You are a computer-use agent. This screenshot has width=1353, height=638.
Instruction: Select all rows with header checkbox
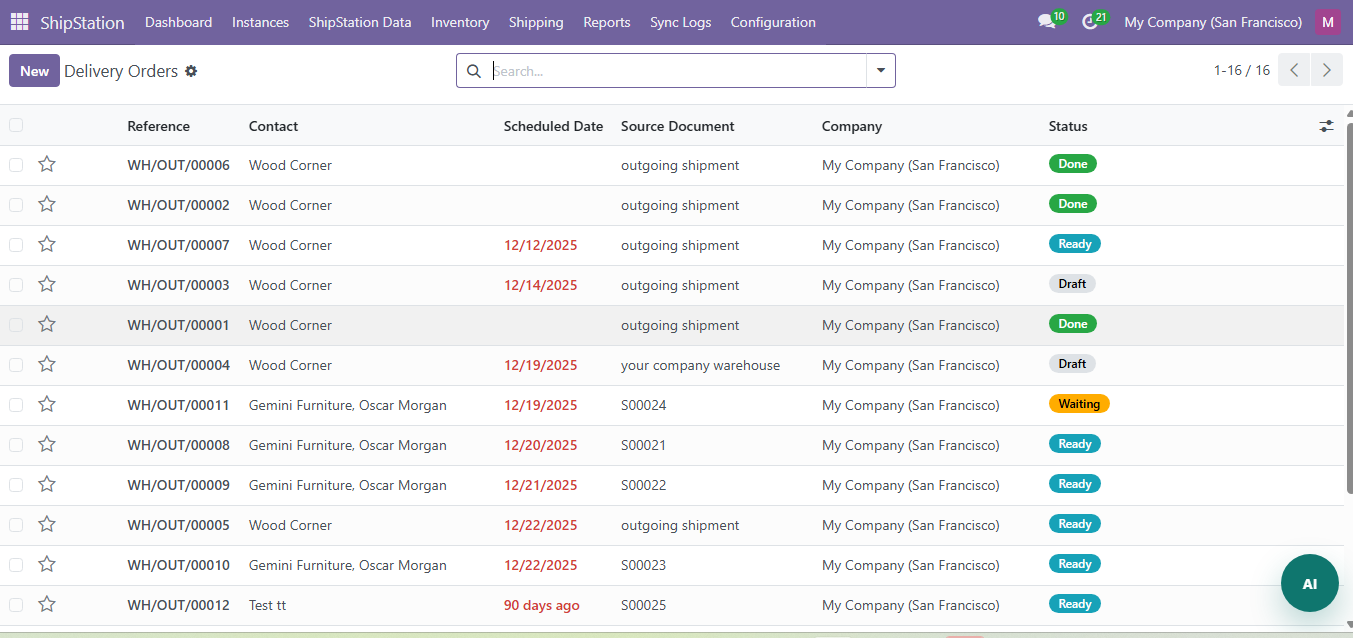point(16,125)
